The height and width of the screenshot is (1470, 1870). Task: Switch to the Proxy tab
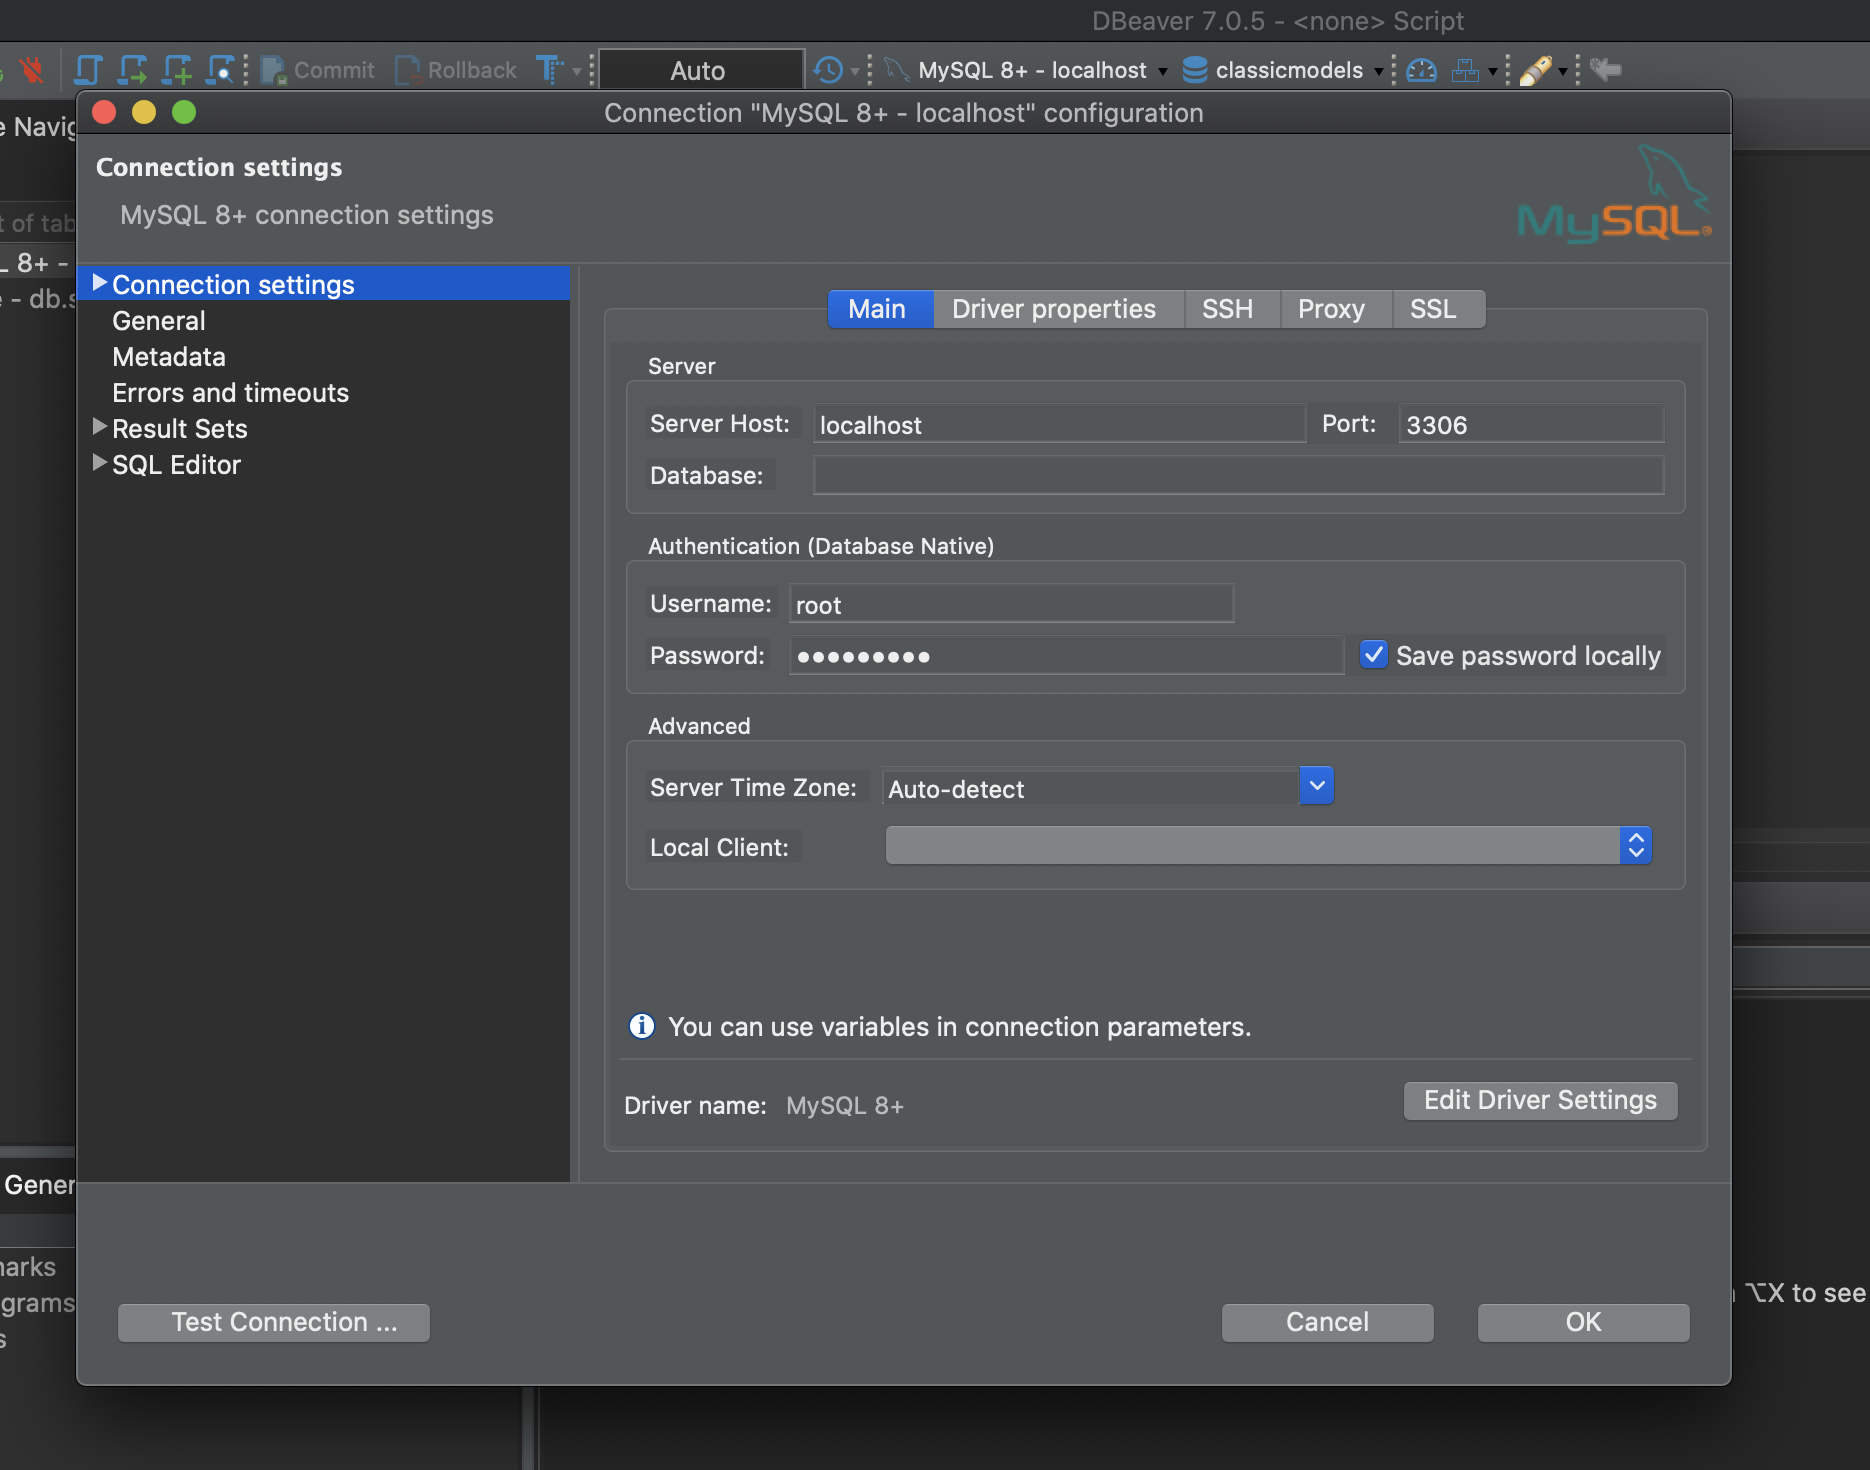tap(1336, 309)
